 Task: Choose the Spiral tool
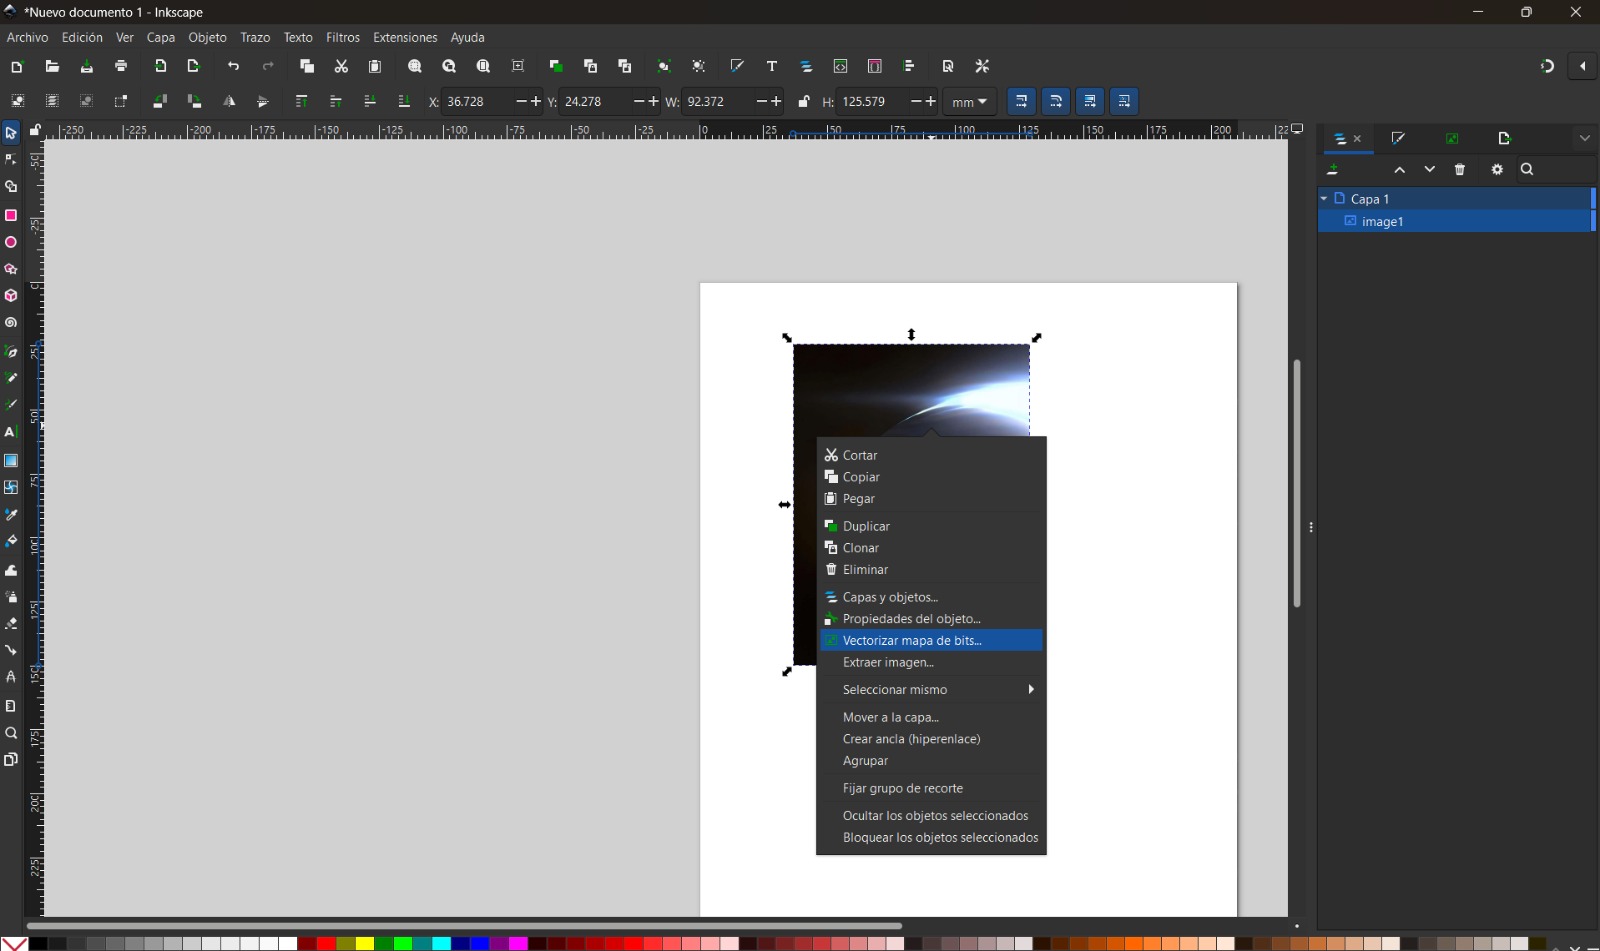pos(11,323)
